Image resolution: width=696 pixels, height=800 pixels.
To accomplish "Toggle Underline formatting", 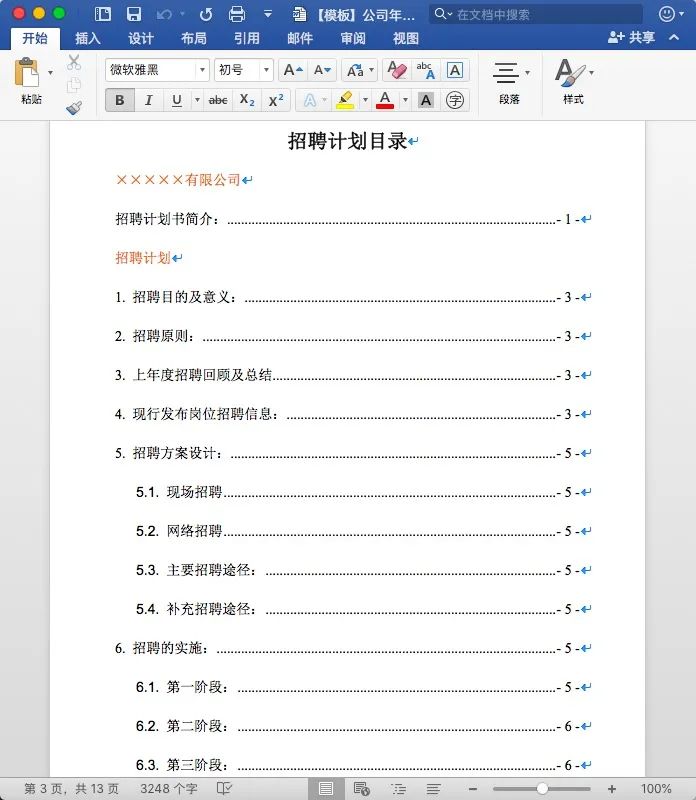I will click(x=177, y=100).
